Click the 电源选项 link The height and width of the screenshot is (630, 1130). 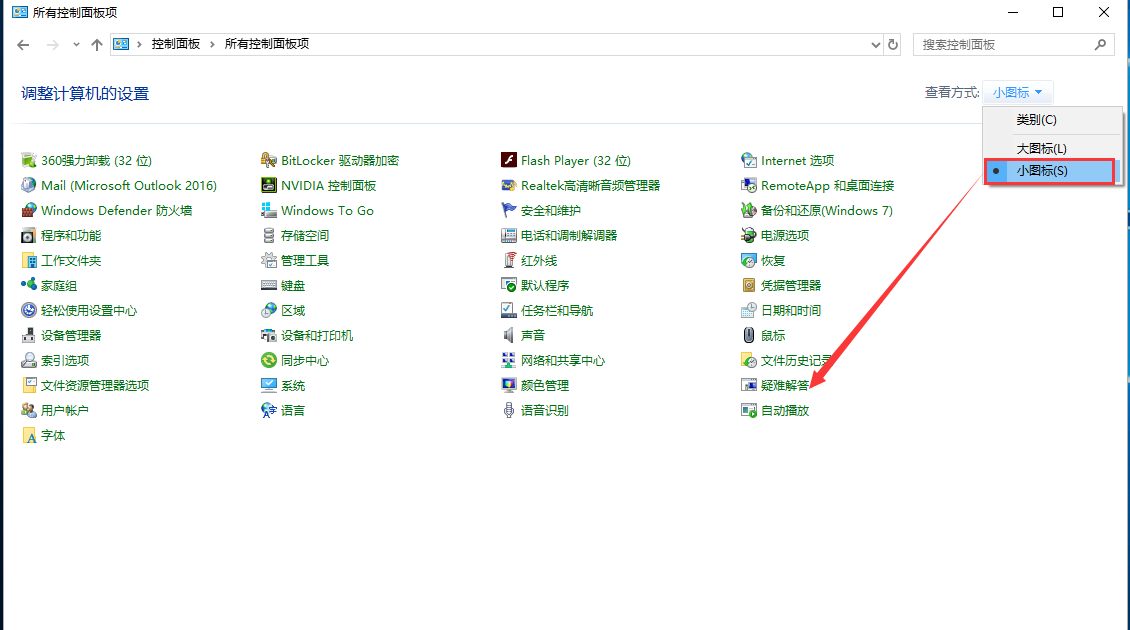(x=785, y=236)
